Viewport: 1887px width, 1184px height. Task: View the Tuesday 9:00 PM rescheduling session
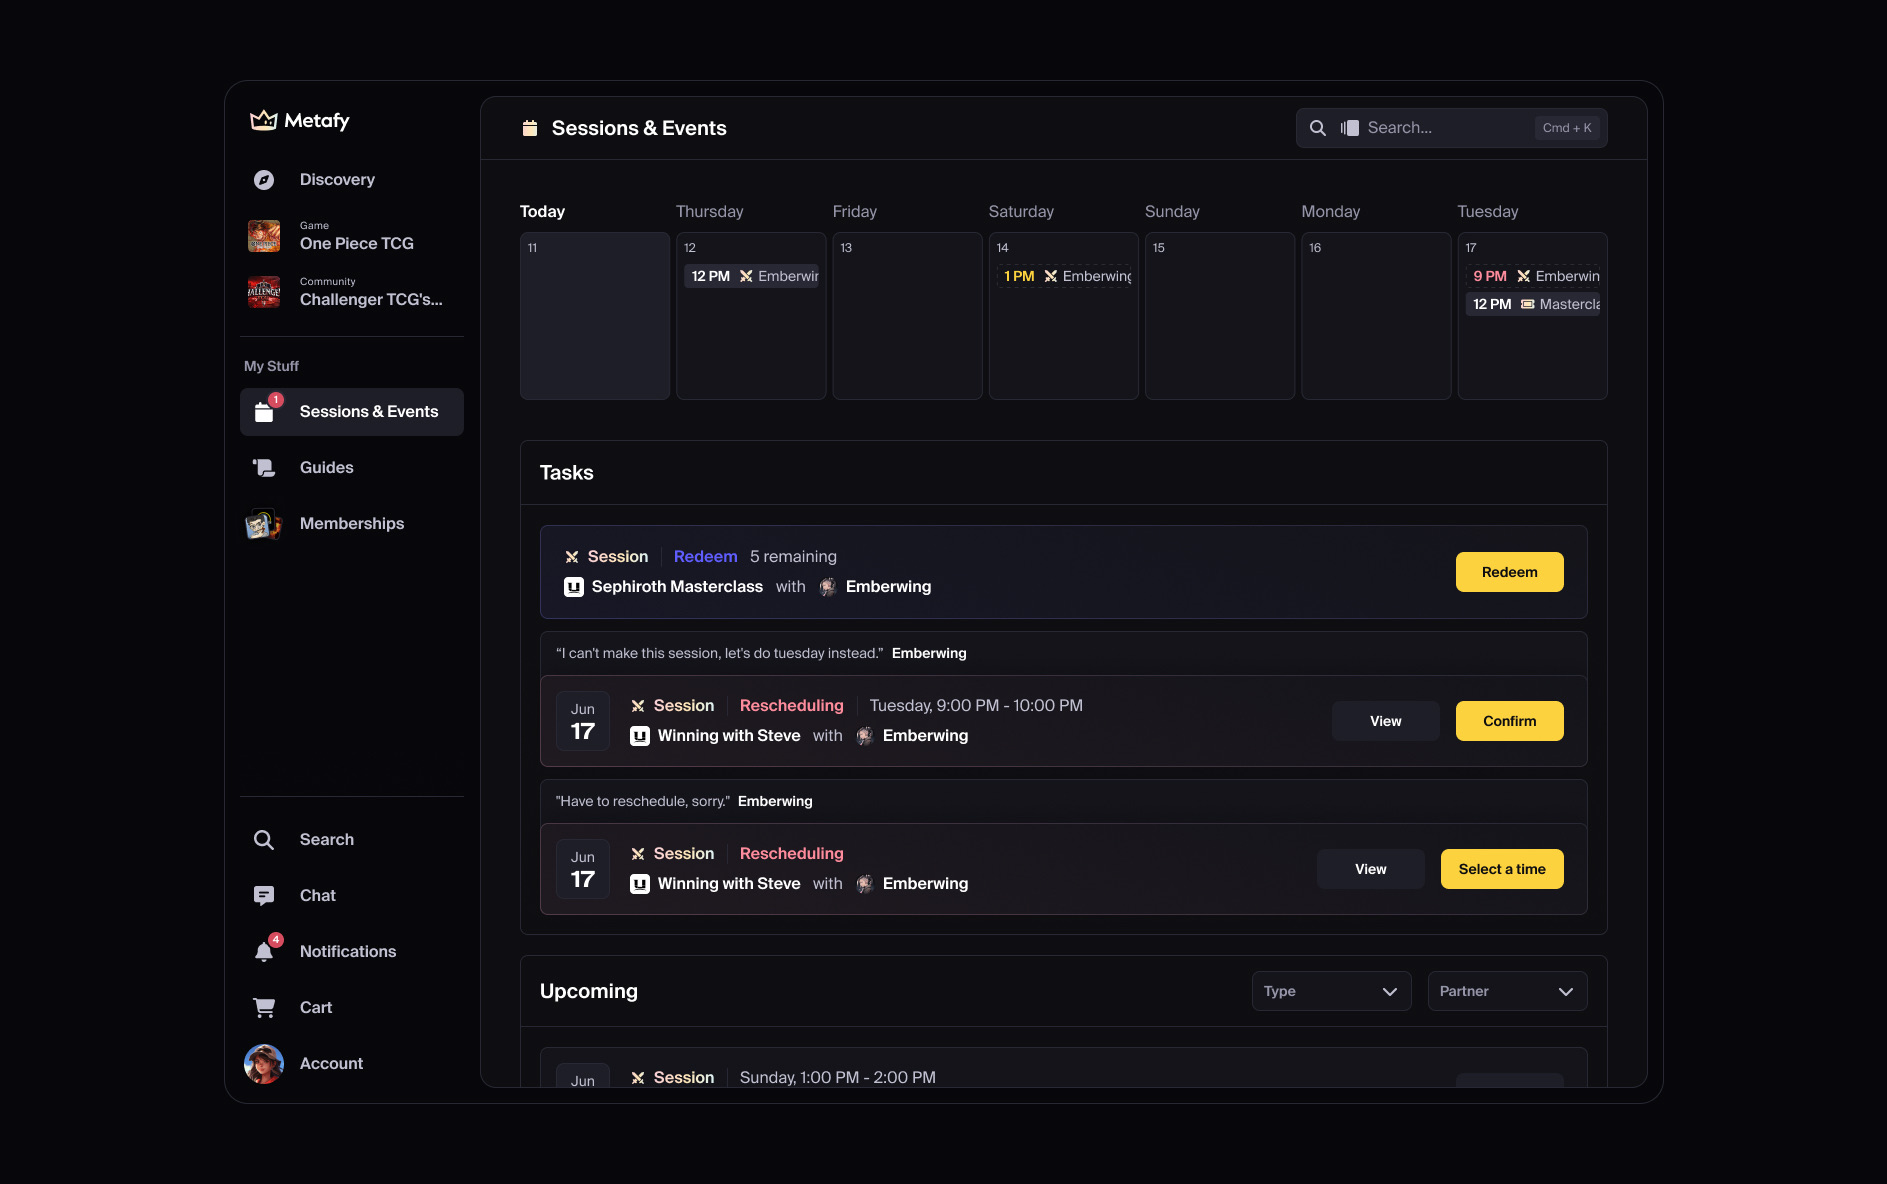coord(1386,721)
